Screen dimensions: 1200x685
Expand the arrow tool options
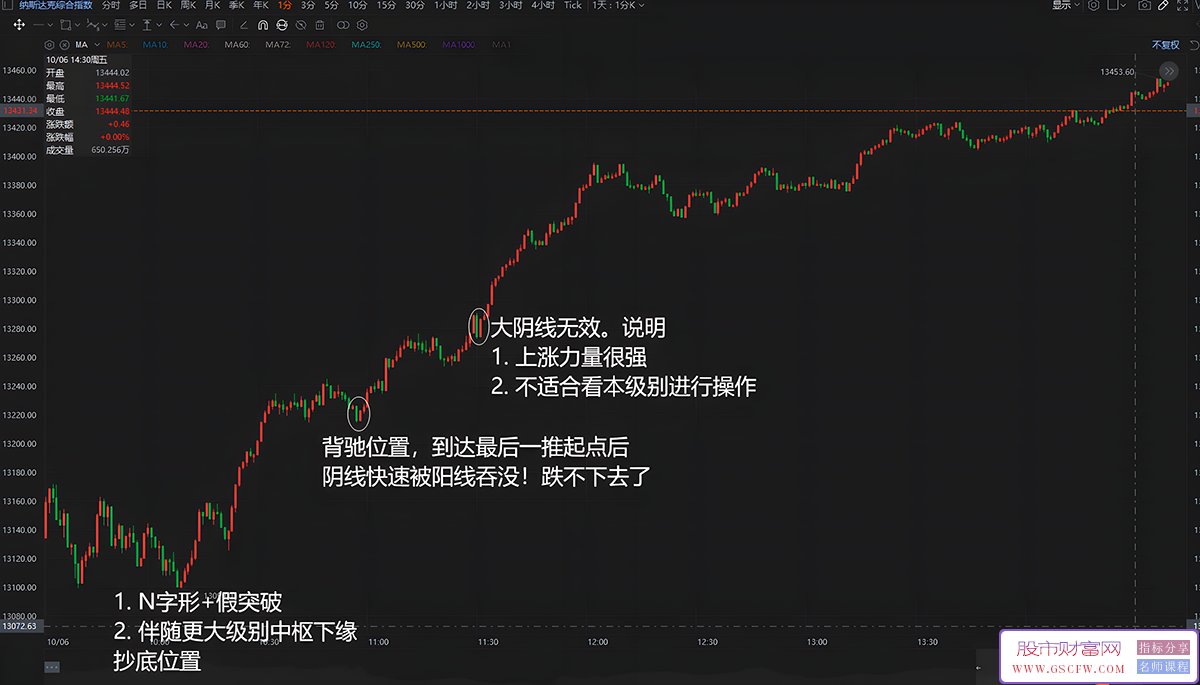186,24
